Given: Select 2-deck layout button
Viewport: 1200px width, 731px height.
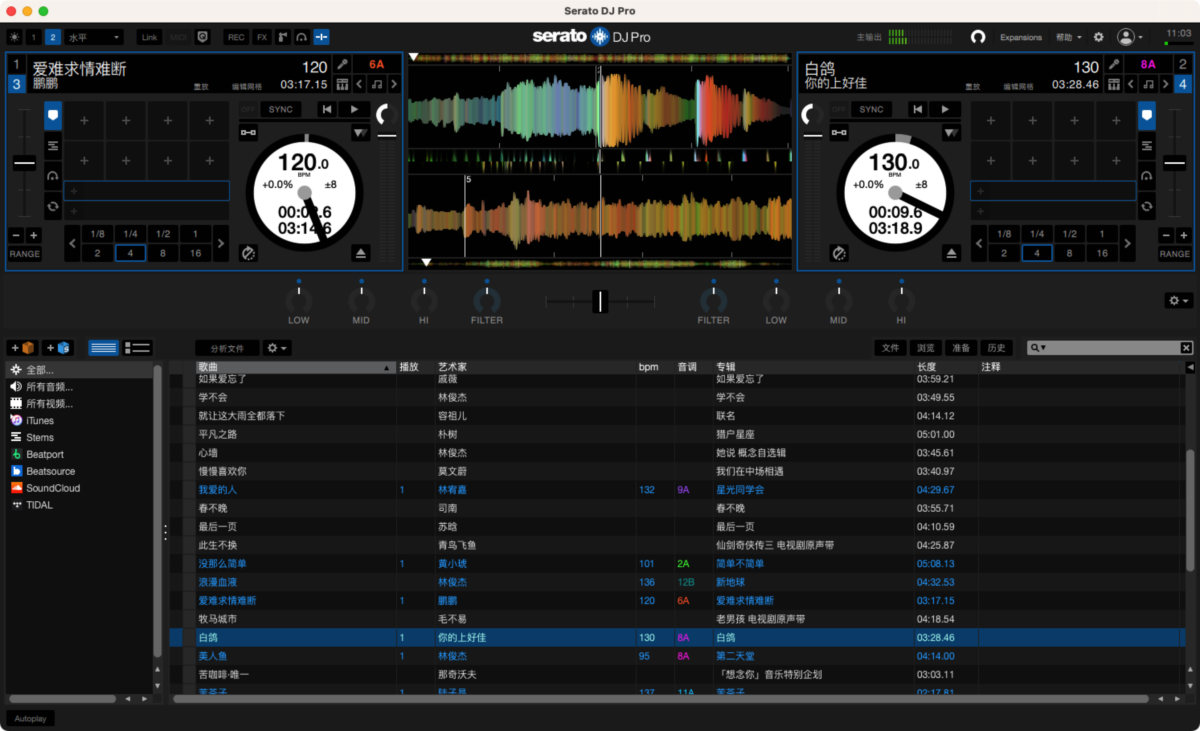Looking at the screenshot, I should pyautogui.click(x=52, y=37).
